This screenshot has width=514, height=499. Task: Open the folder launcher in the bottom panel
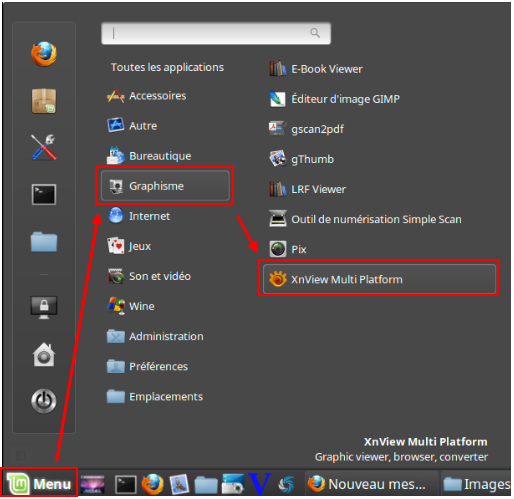tap(206, 484)
